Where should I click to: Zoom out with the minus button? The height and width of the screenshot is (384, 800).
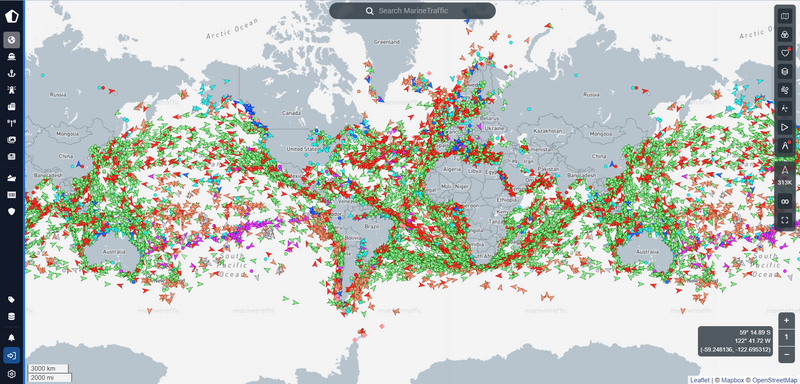[786, 354]
